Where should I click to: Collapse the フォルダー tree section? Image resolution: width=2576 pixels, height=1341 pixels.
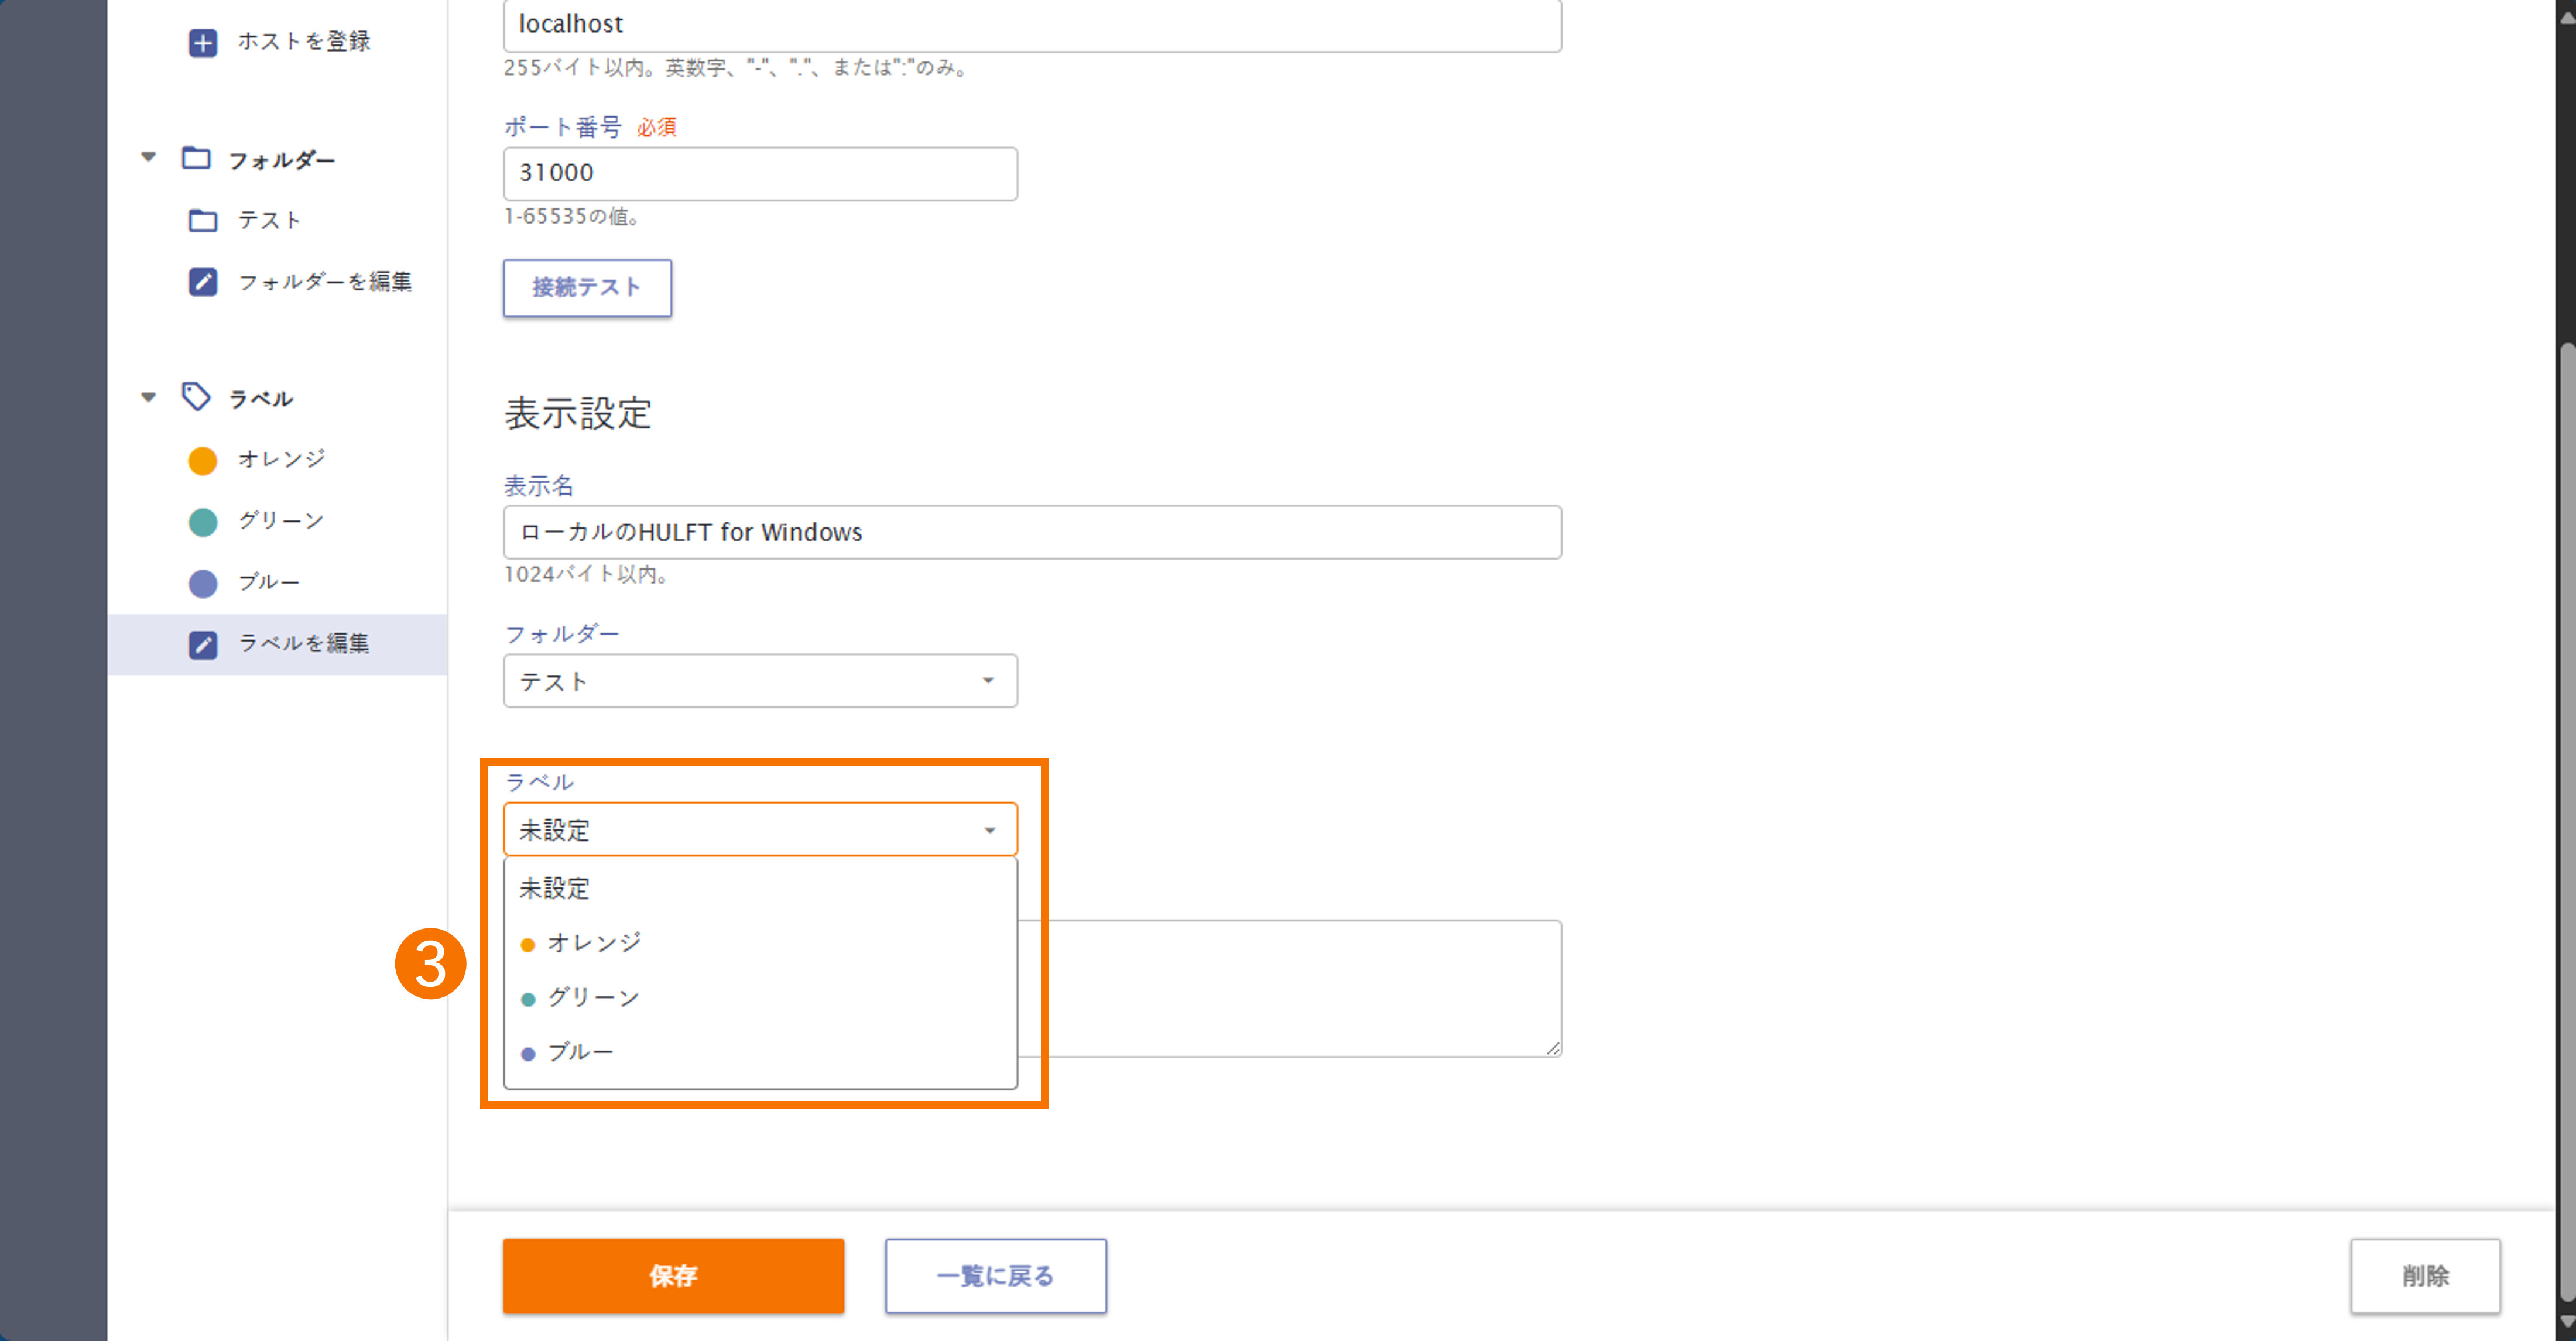(148, 157)
